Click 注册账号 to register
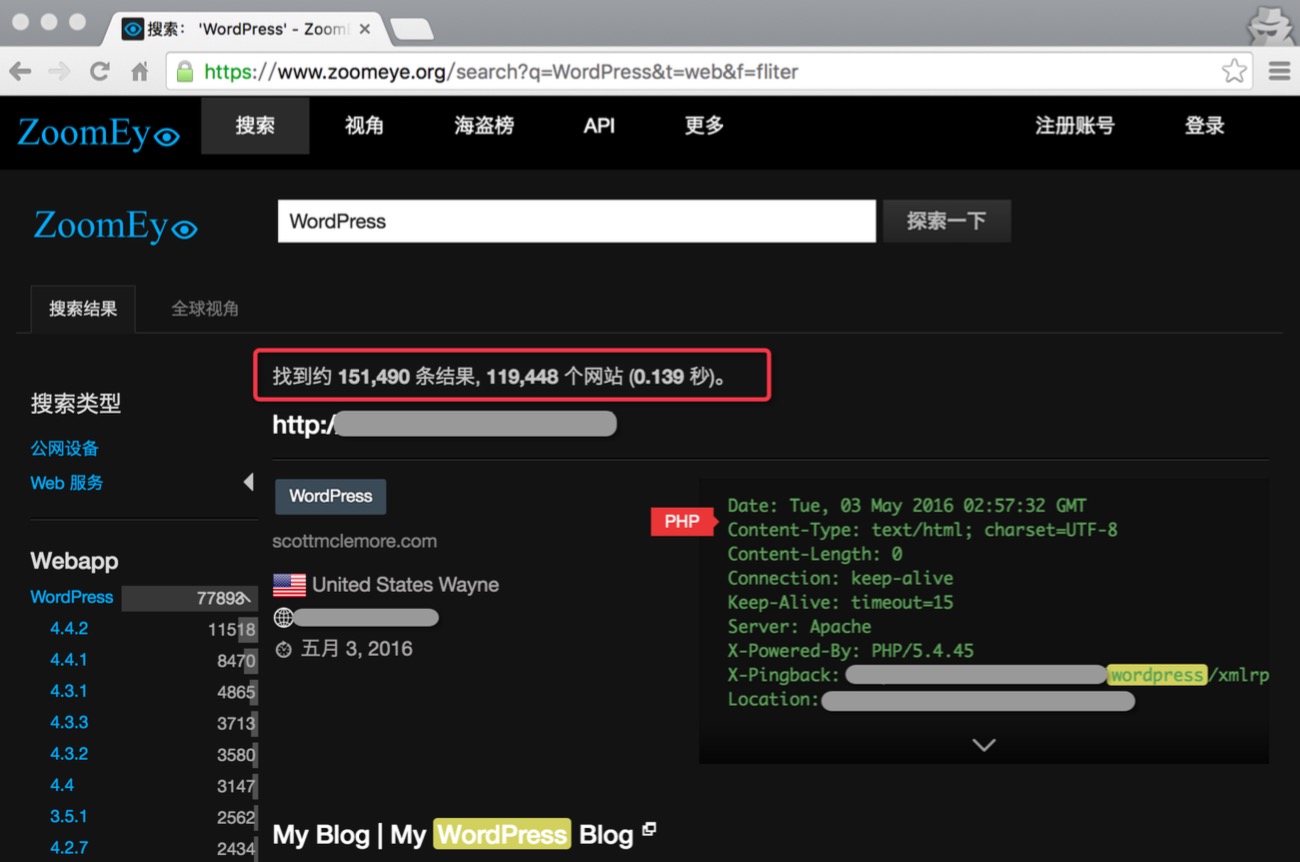 point(1074,126)
